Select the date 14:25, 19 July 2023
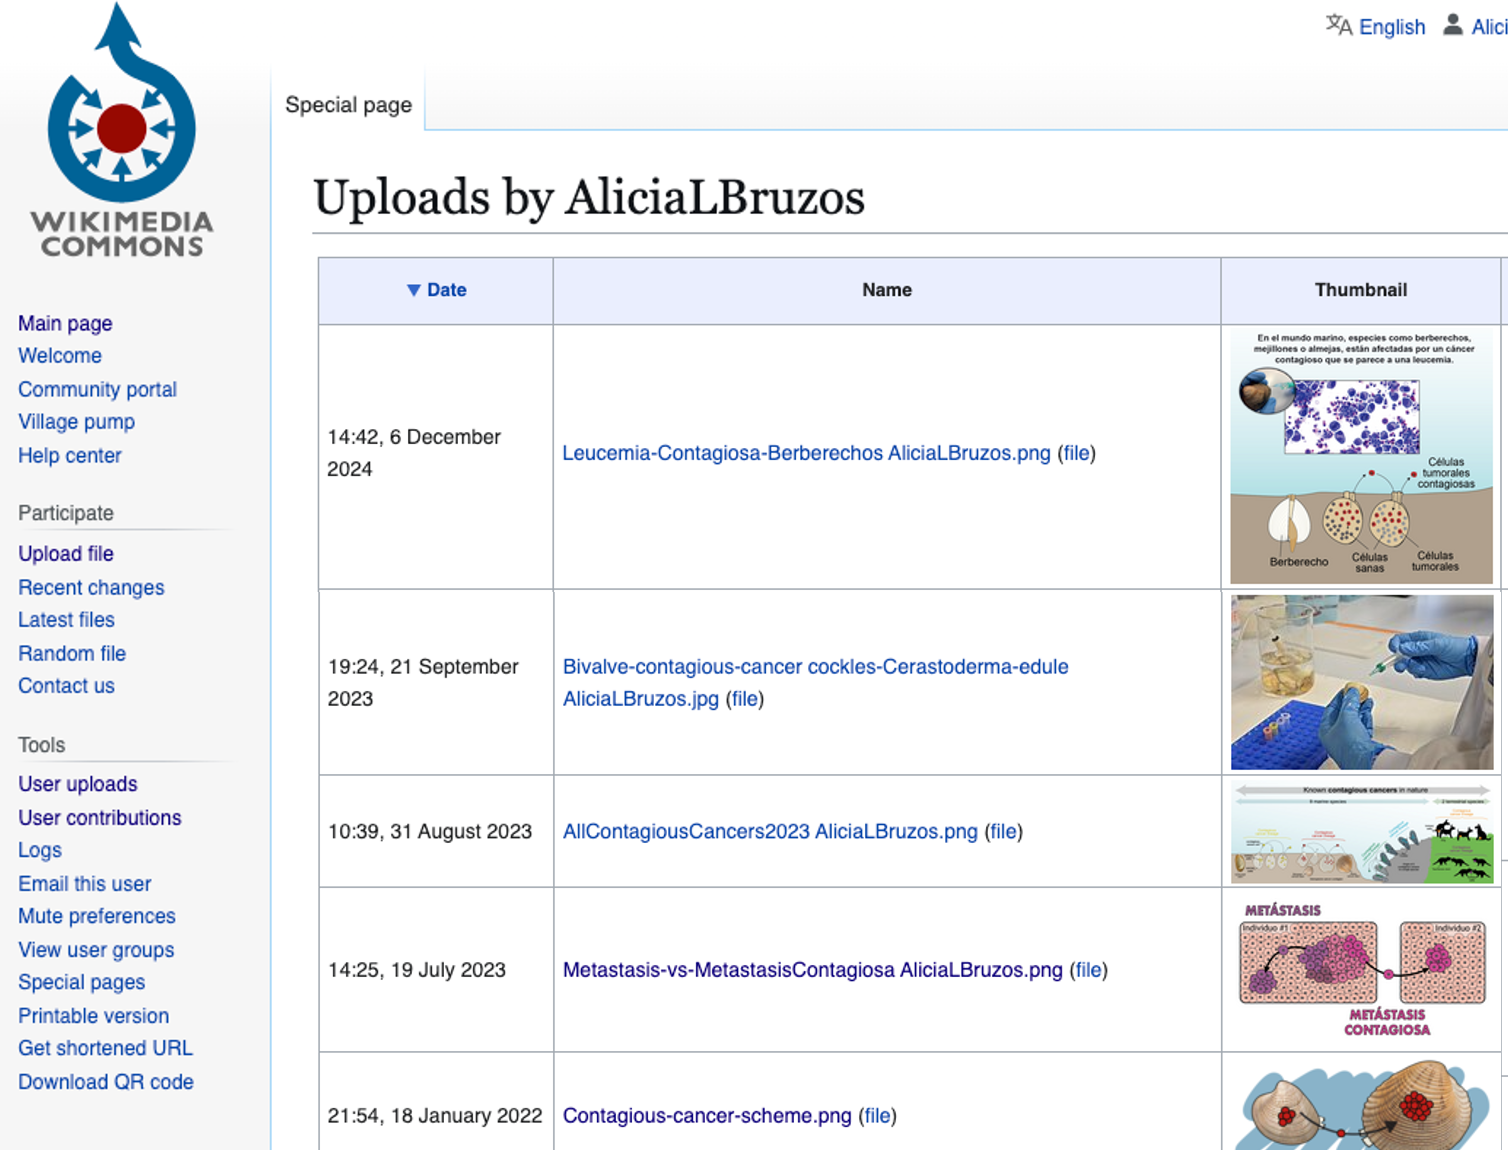This screenshot has width=1508, height=1150. [x=417, y=970]
